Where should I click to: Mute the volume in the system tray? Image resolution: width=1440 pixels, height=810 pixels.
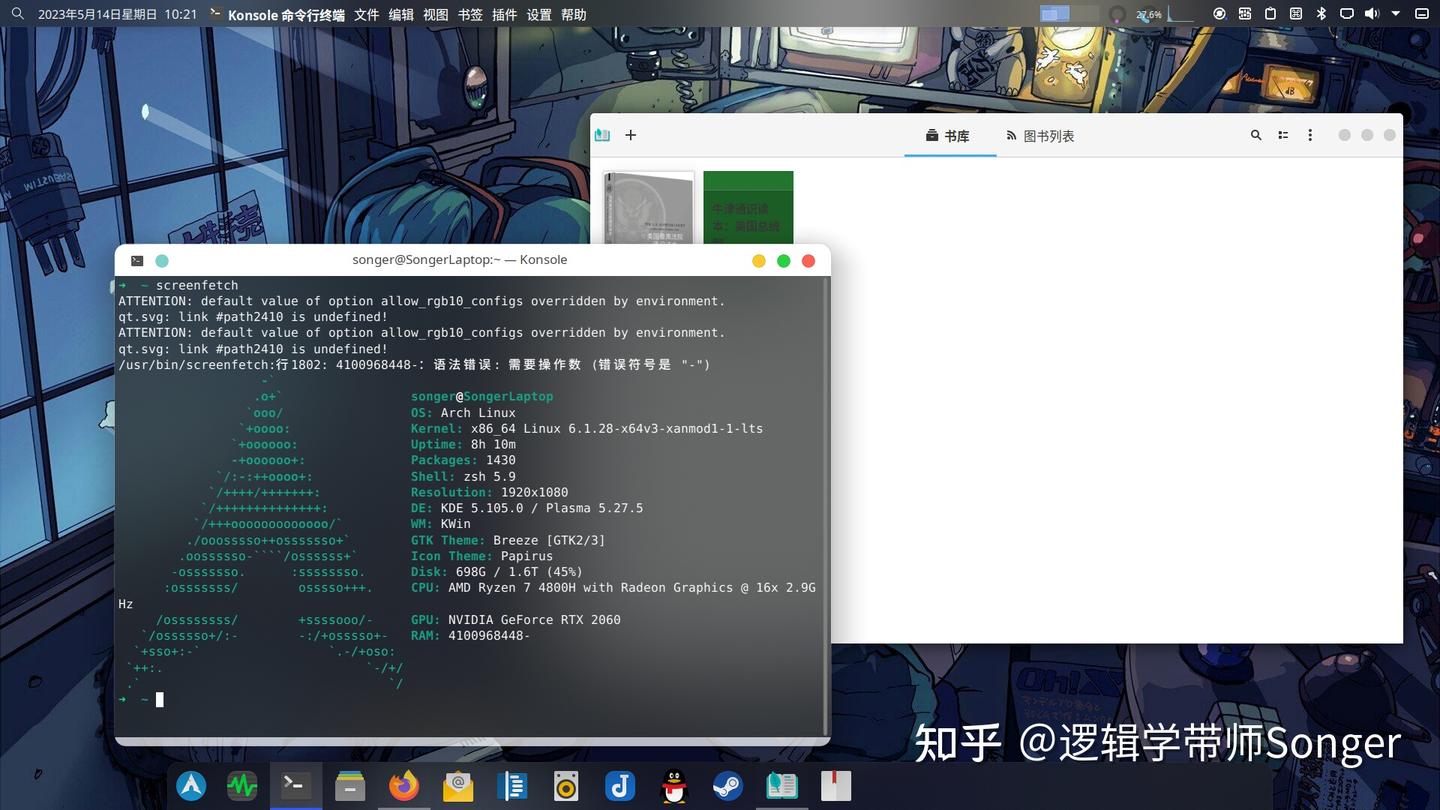coord(1373,14)
